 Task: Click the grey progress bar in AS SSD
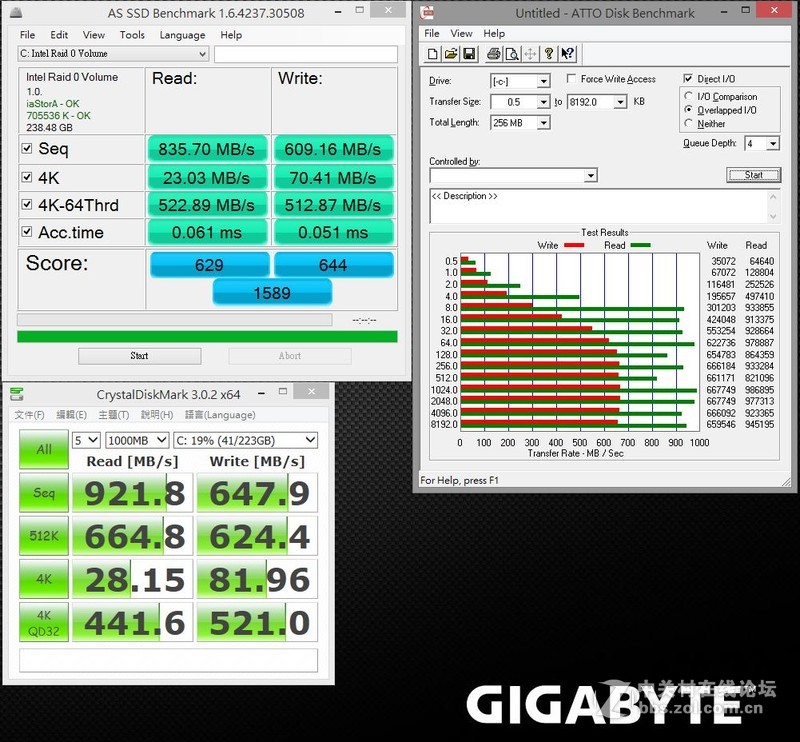[x=174, y=320]
